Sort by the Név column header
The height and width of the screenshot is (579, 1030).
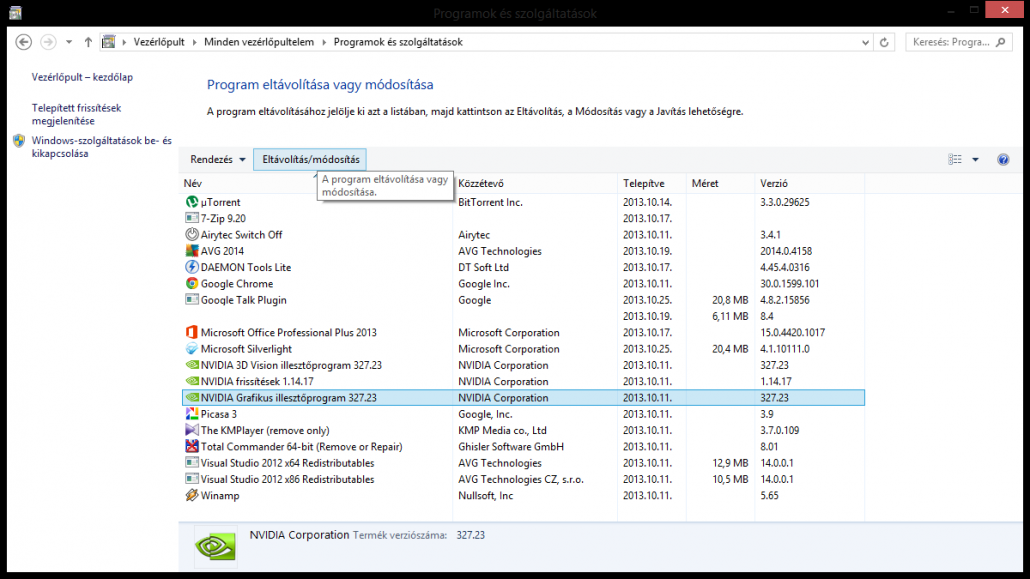pyautogui.click(x=317, y=183)
